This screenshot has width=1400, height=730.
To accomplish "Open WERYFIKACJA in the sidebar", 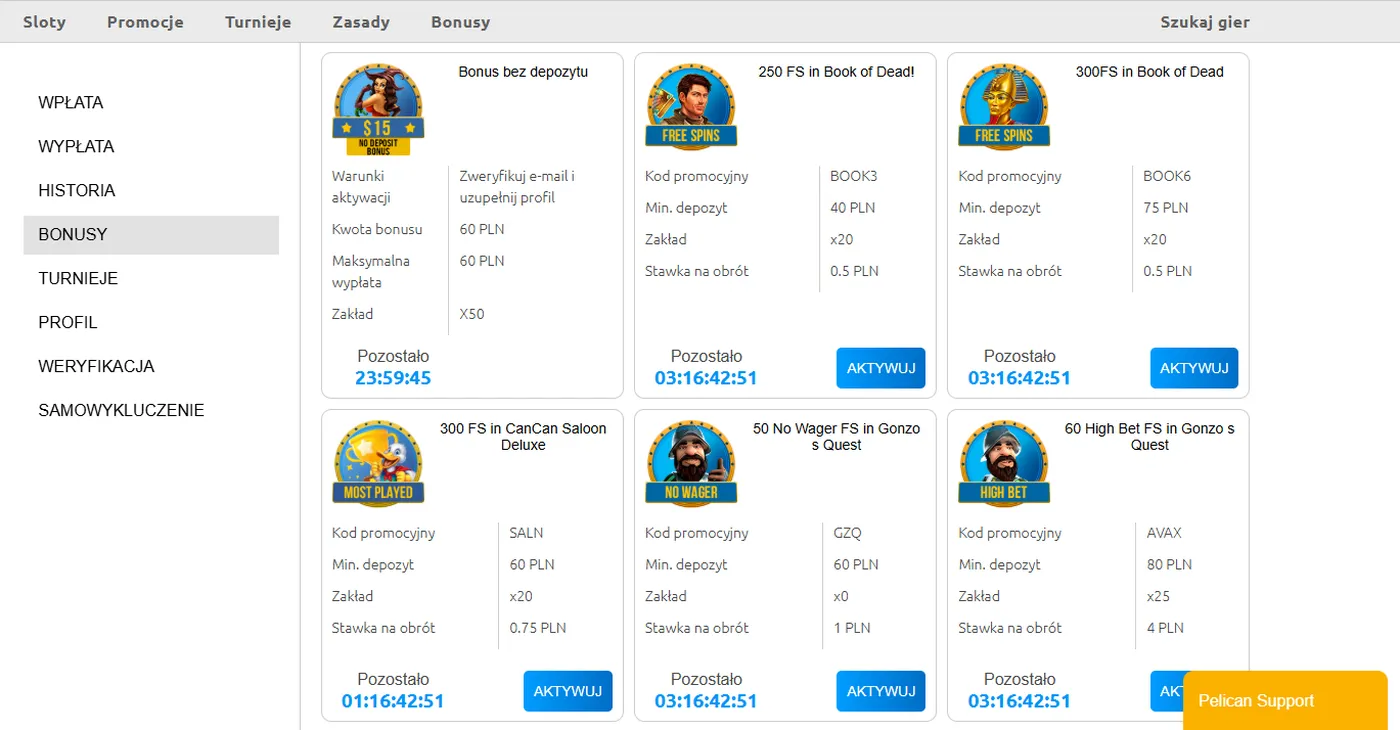I will [96, 367].
